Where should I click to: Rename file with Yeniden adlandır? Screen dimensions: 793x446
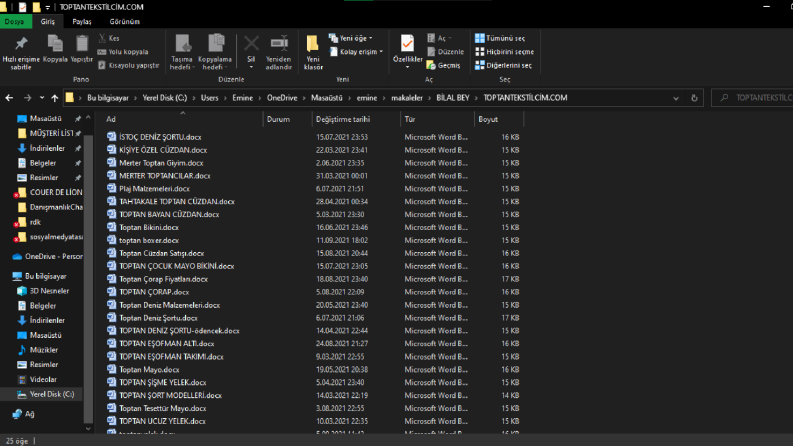(279, 53)
